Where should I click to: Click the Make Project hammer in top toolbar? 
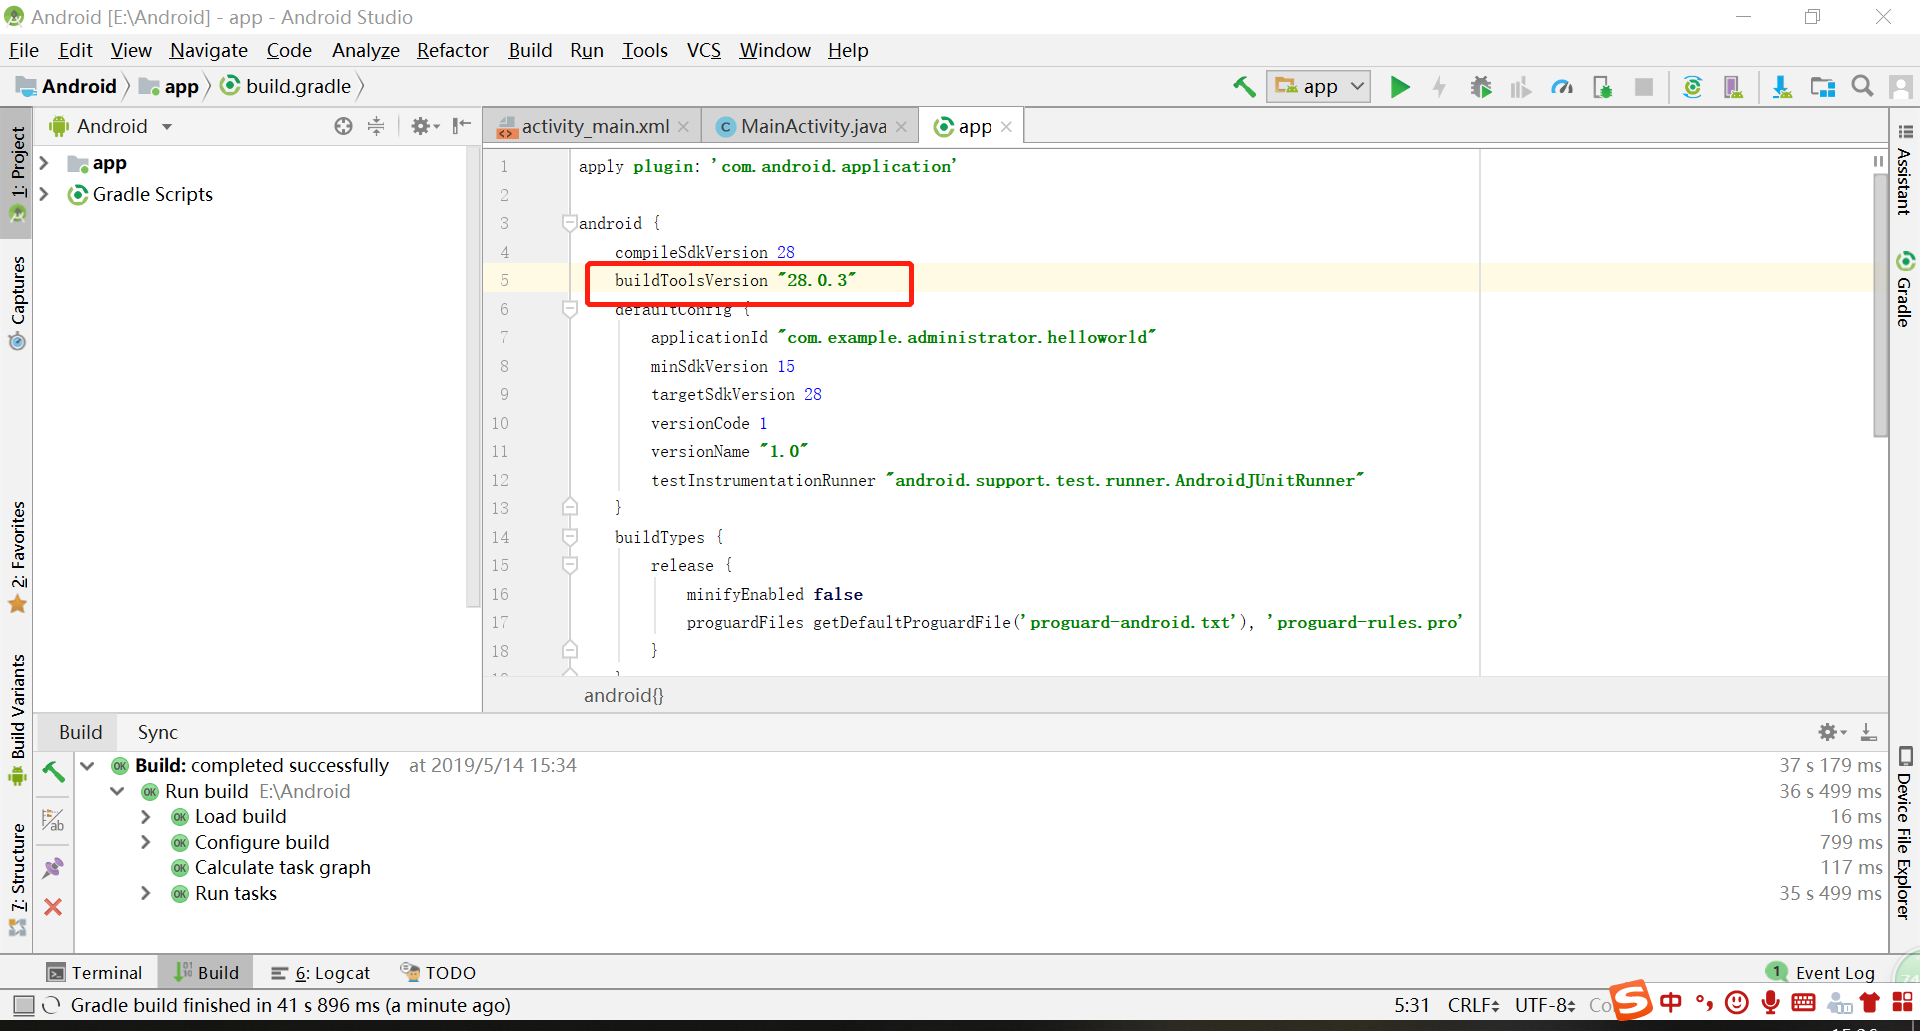tap(1244, 87)
